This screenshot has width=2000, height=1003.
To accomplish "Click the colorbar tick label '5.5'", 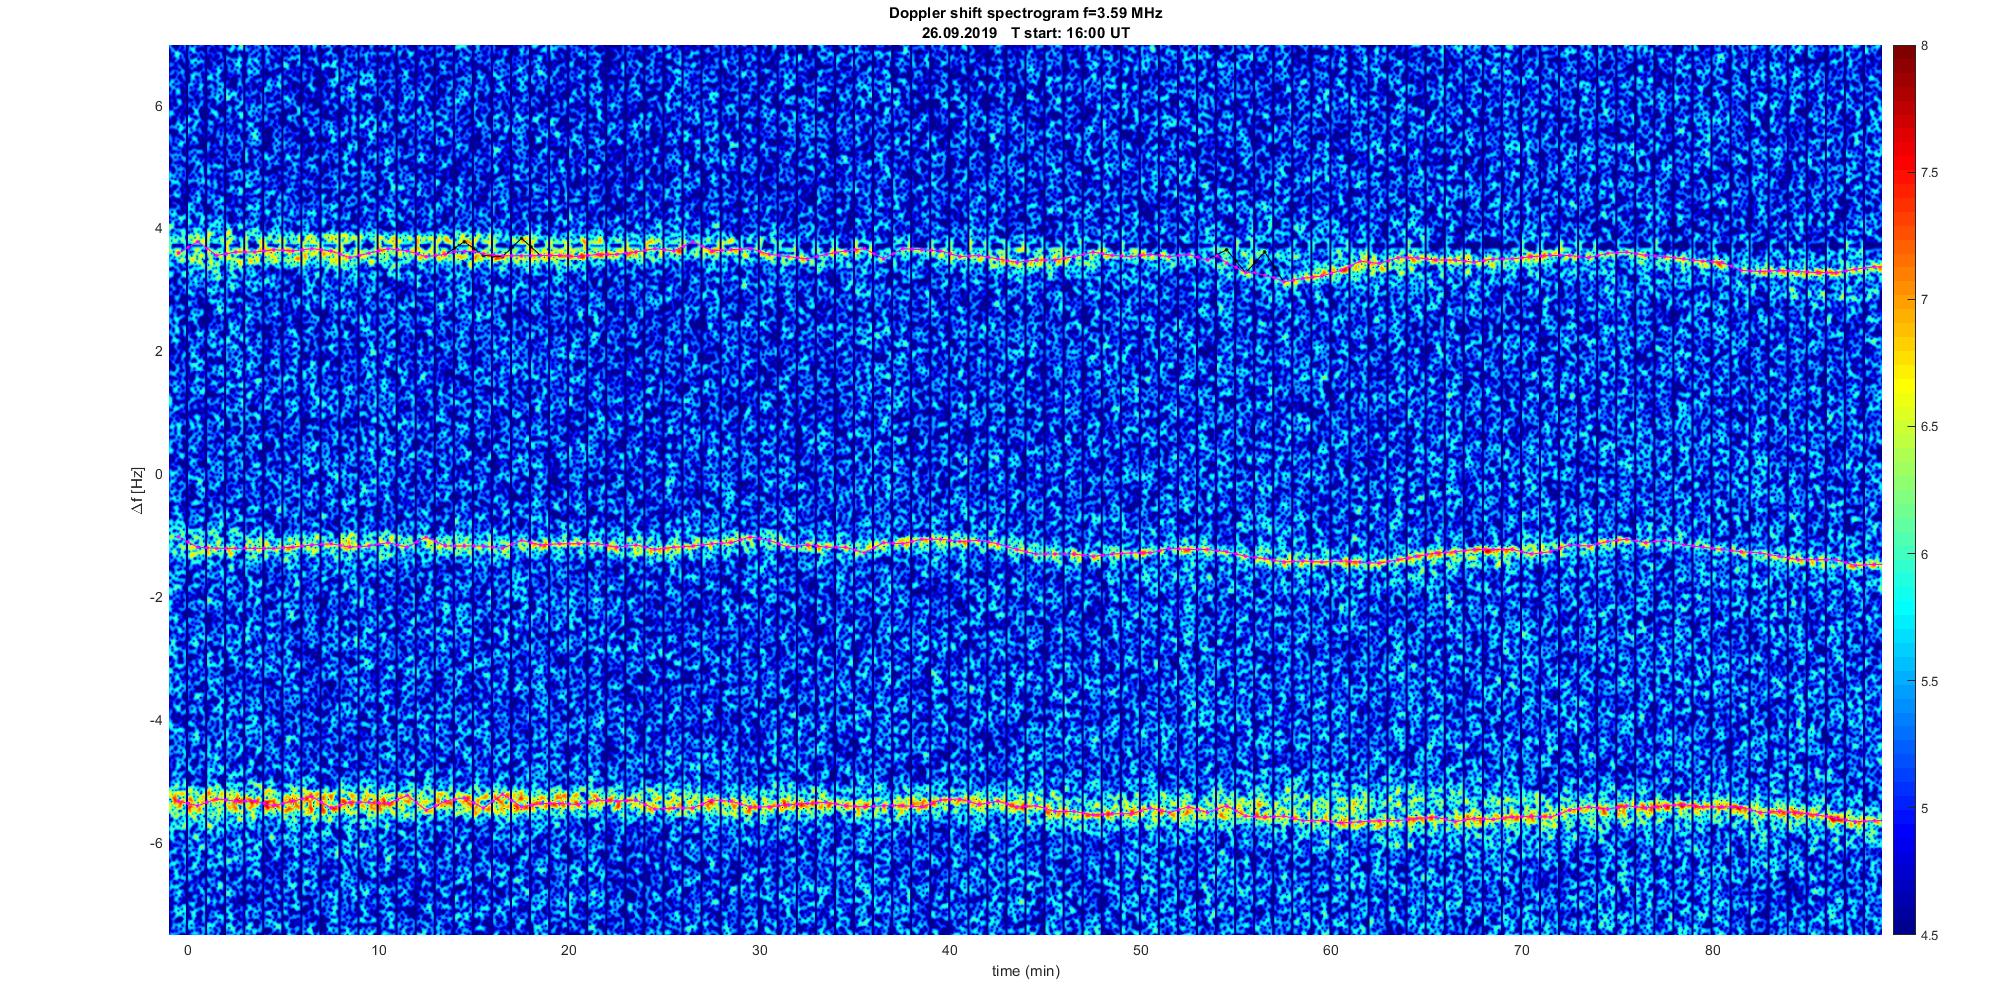I will [x=1930, y=681].
